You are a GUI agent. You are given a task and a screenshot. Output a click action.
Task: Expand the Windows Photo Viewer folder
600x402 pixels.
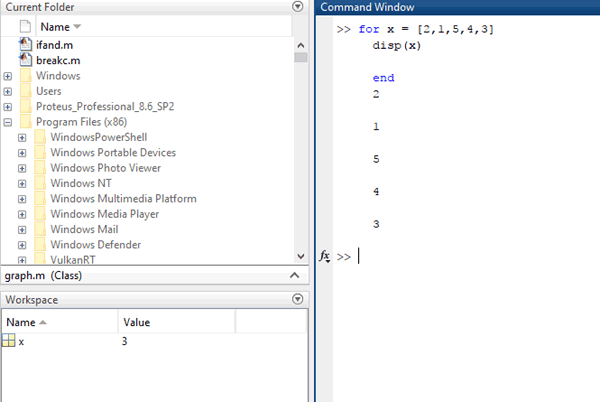[x=22, y=168]
